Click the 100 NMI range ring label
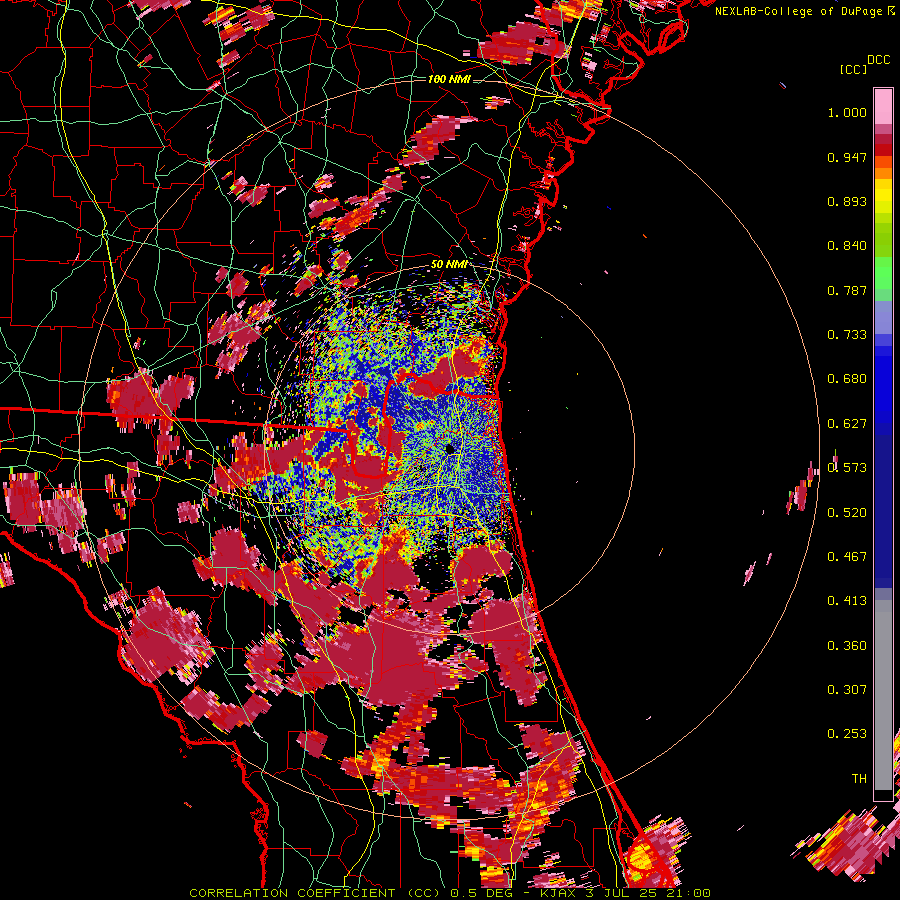 pos(449,79)
